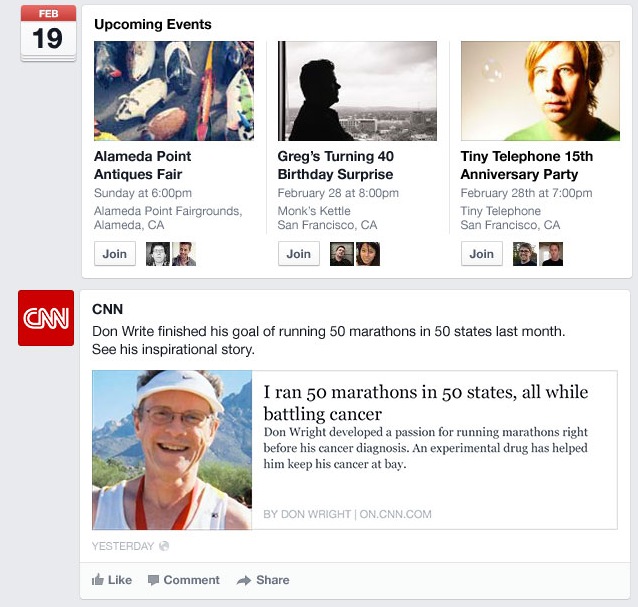The image size is (638, 607).
Task: Join the Tiny Telephone Anniversary Party
Action: pyautogui.click(x=482, y=254)
